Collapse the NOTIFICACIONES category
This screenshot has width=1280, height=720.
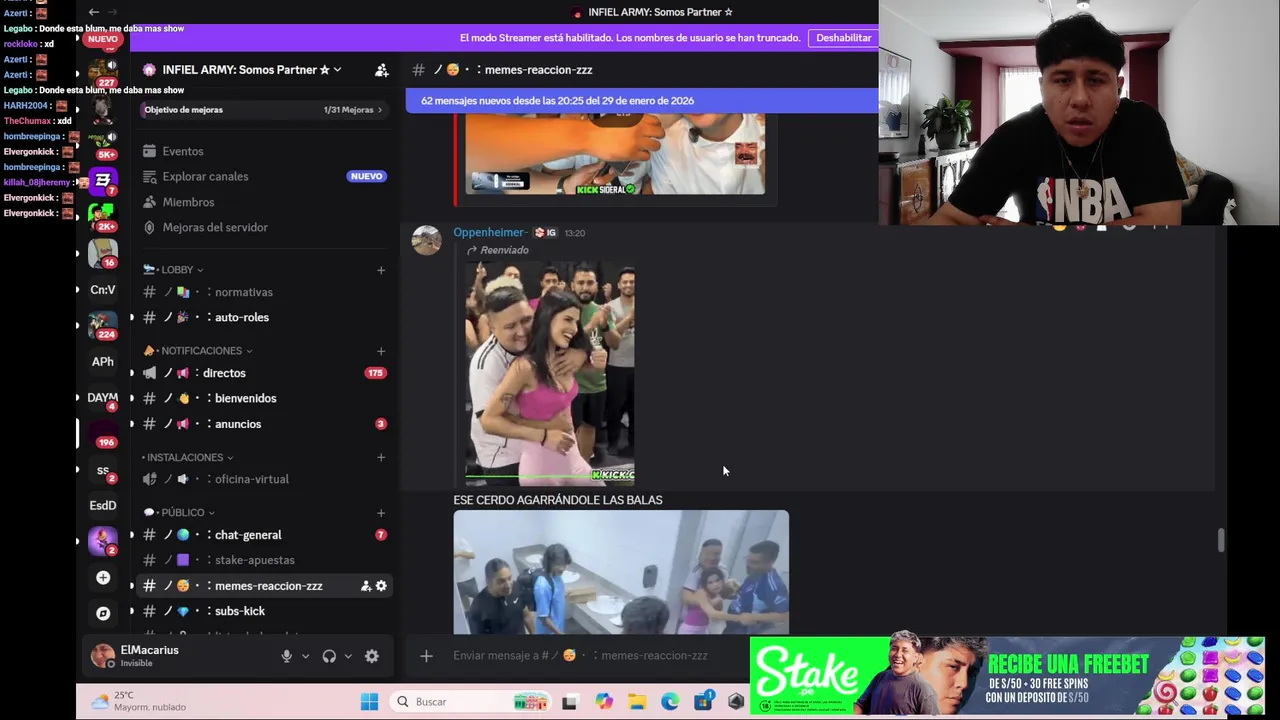pyautogui.click(x=198, y=351)
